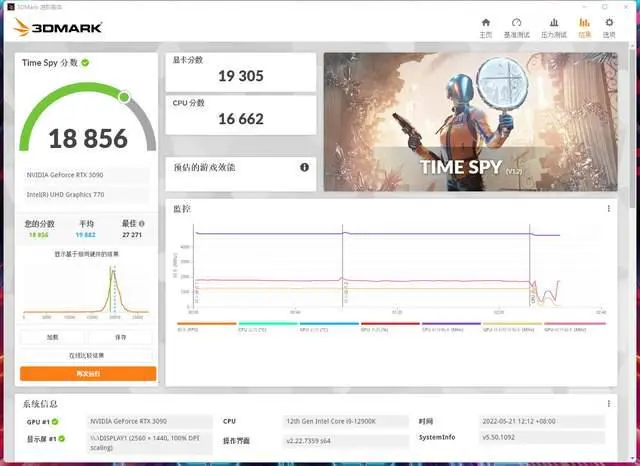Click the 保存 (Save) button
640x466 pixels.
click(x=121, y=337)
